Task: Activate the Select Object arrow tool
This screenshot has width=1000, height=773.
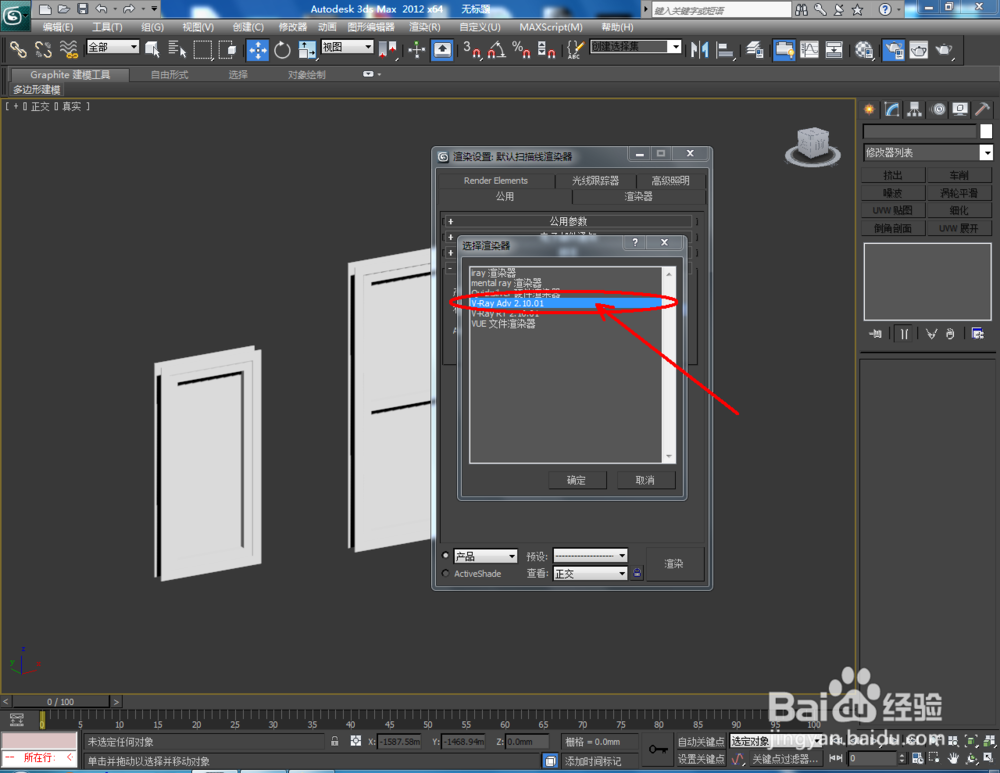Action: coord(152,49)
